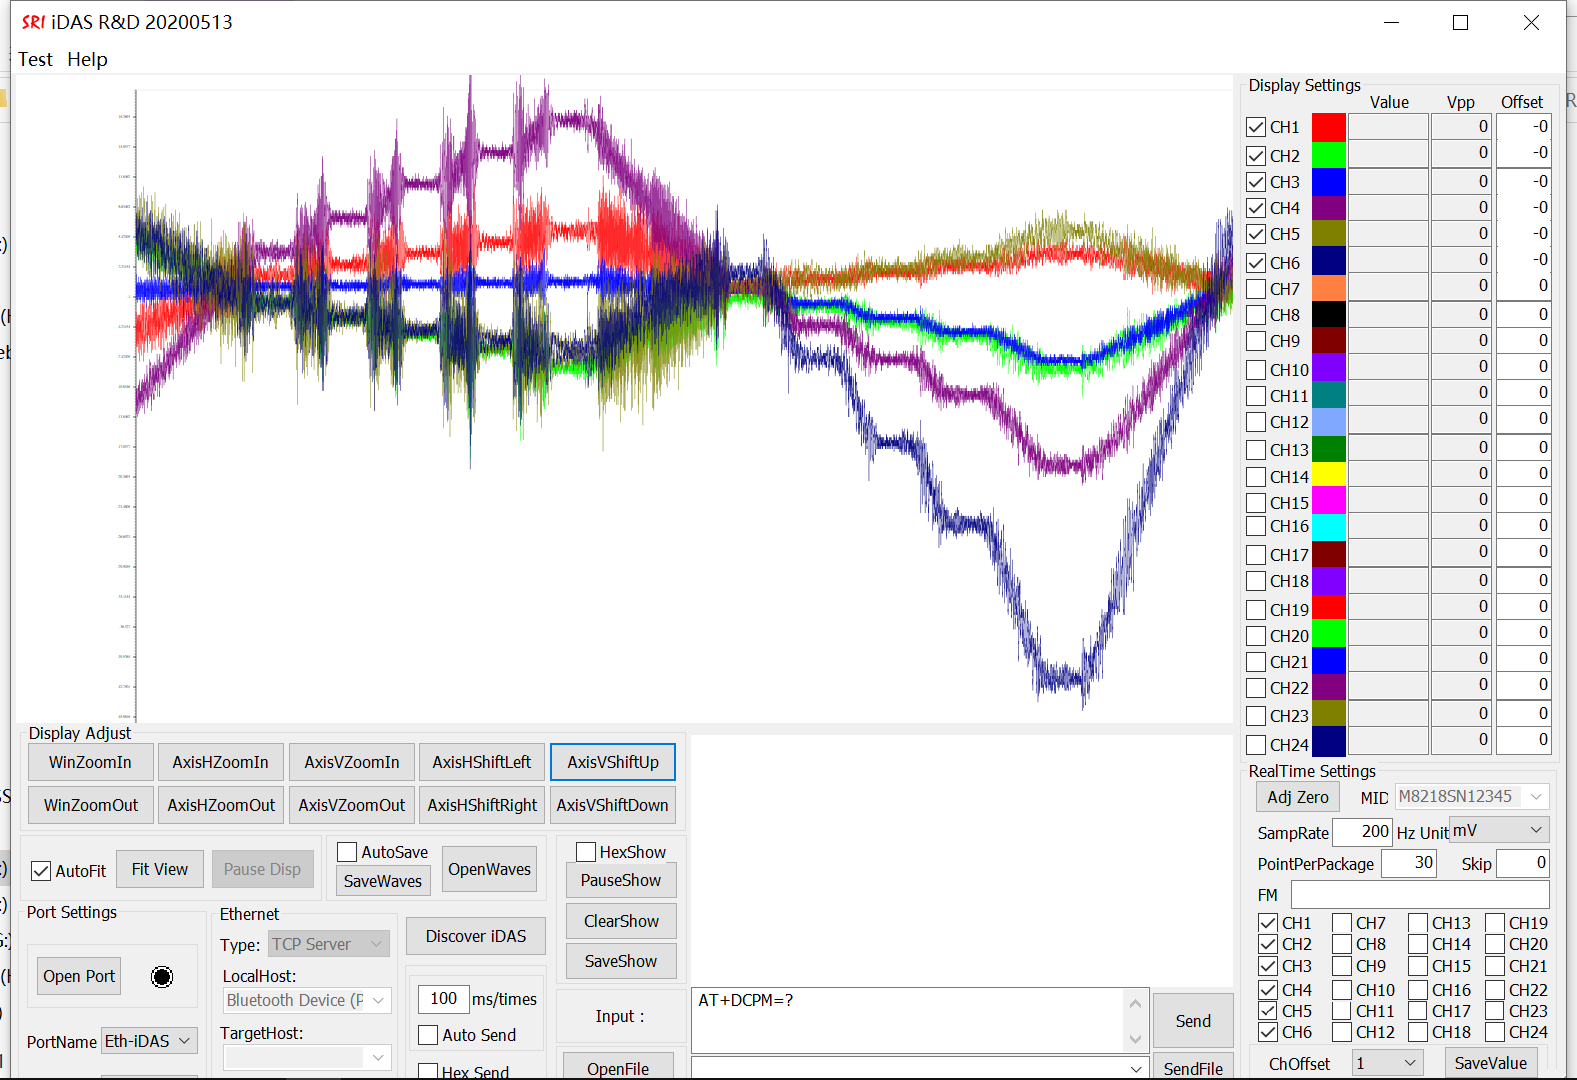This screenshot has width=1577, height=1080.
Task: Disable the AutoFit checkbox
Action: (42, 871)
